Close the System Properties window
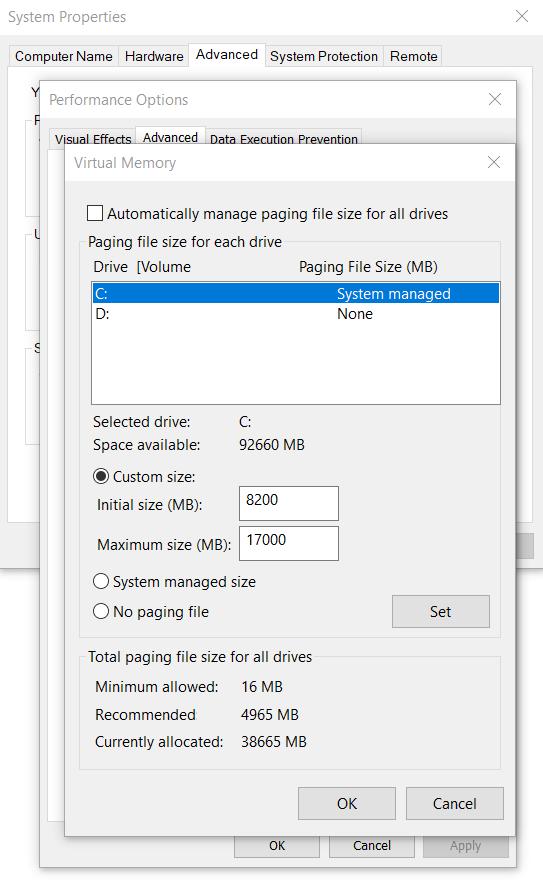This screenshot has width=543, height=880. pos(522,16)
